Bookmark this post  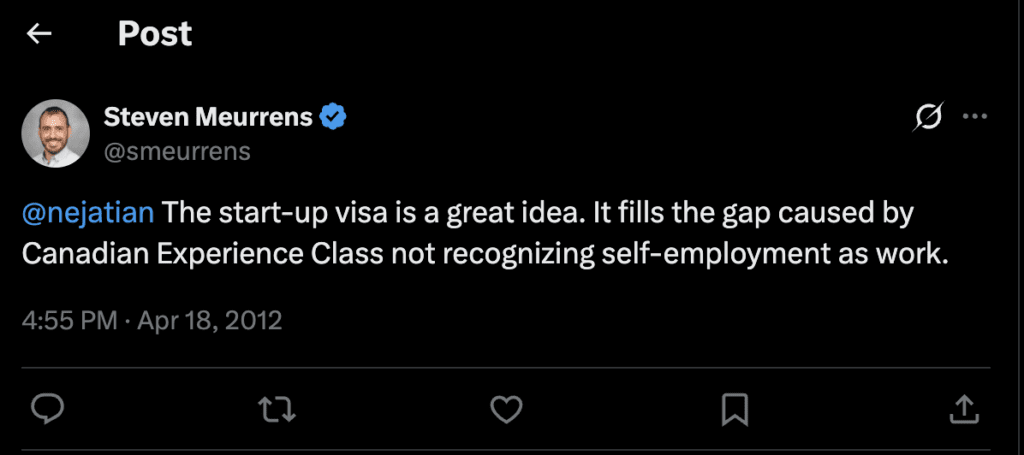[x=735, y=407]
